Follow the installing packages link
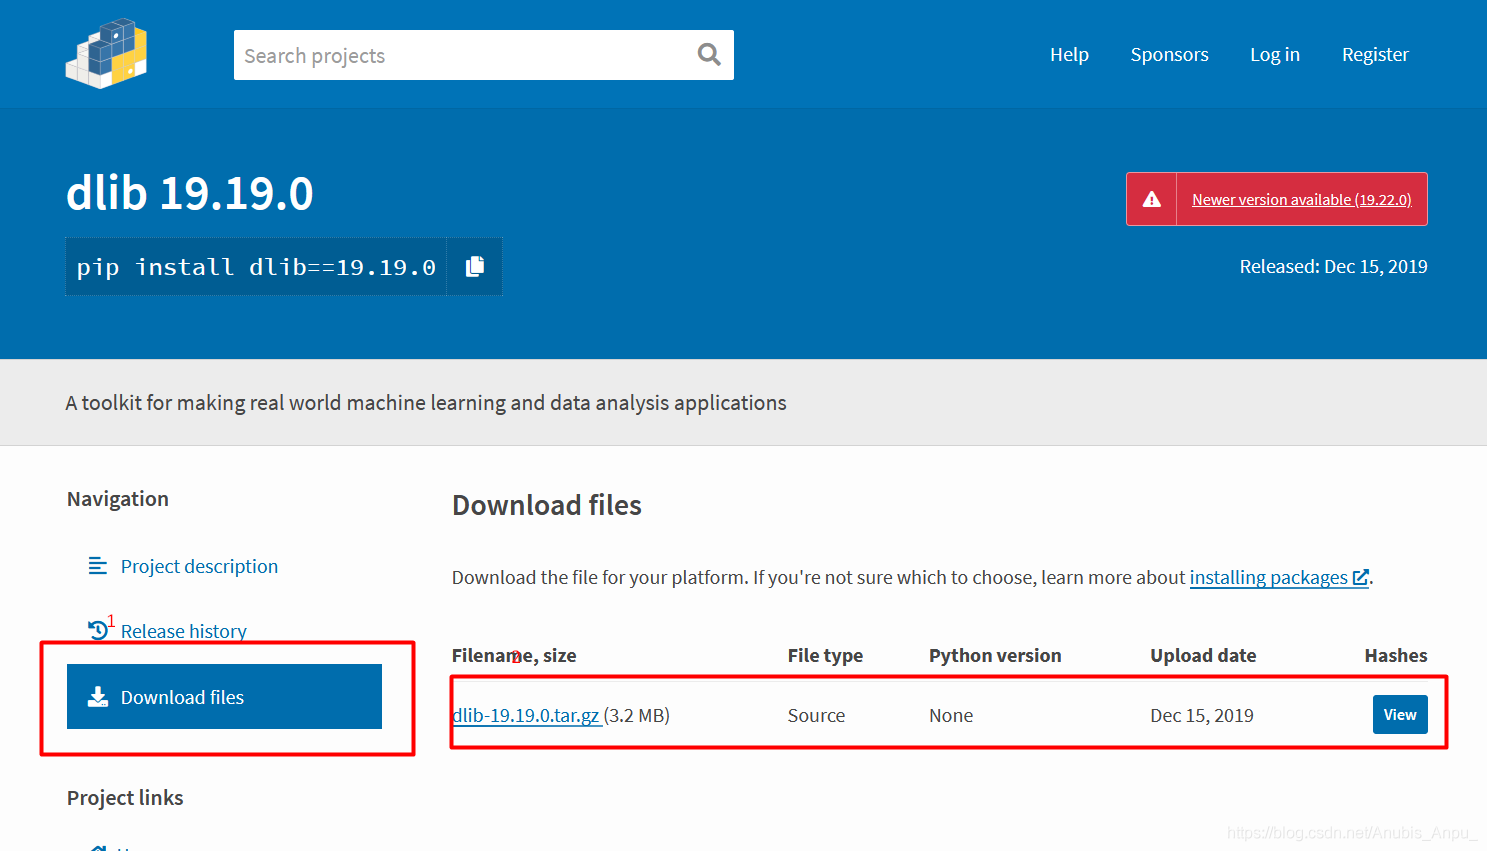Screen dimensions: 1487x851 click(x=1268, y=578)
